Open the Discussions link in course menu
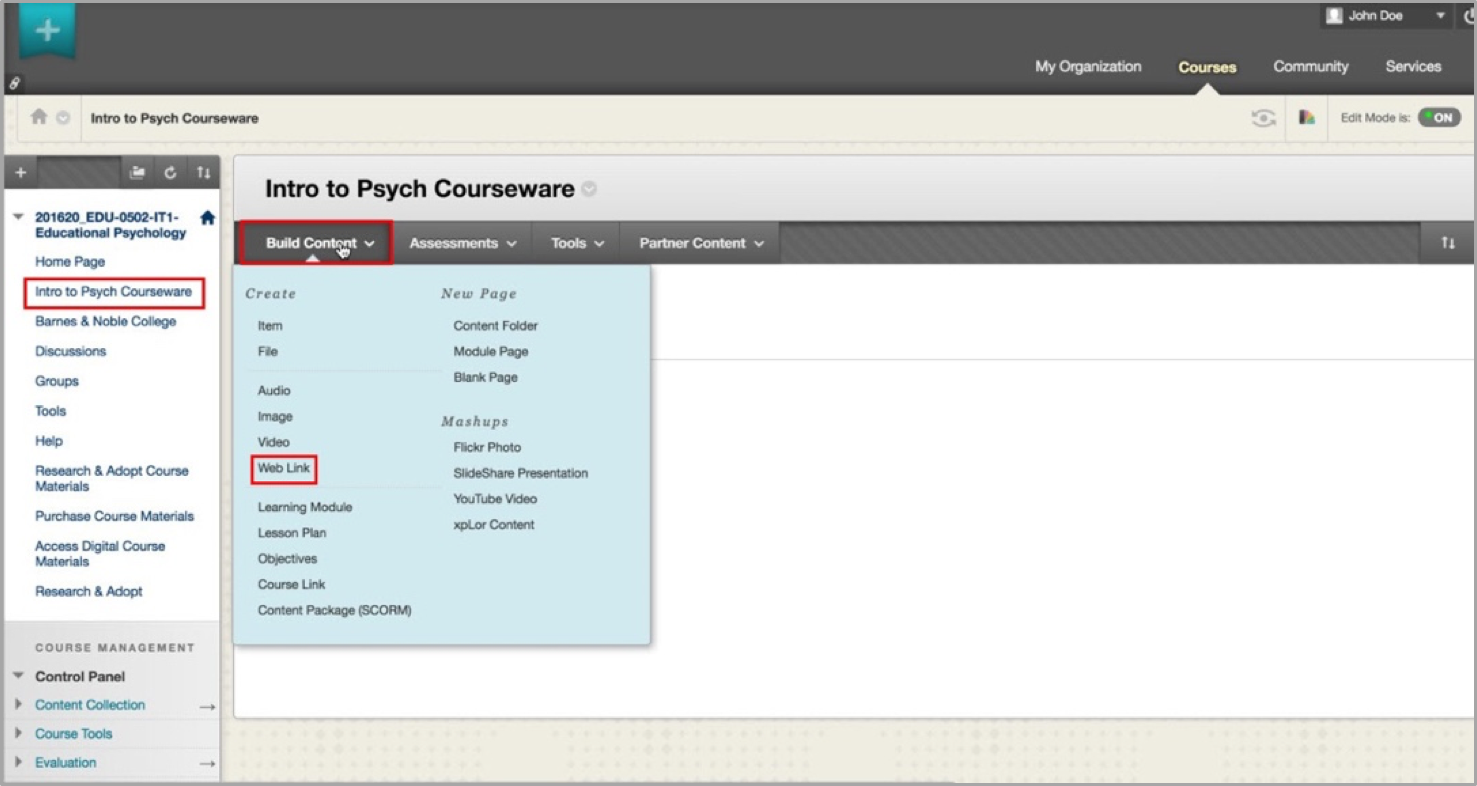The width and height of the screenshot is (1477, 786). point(70,351)
